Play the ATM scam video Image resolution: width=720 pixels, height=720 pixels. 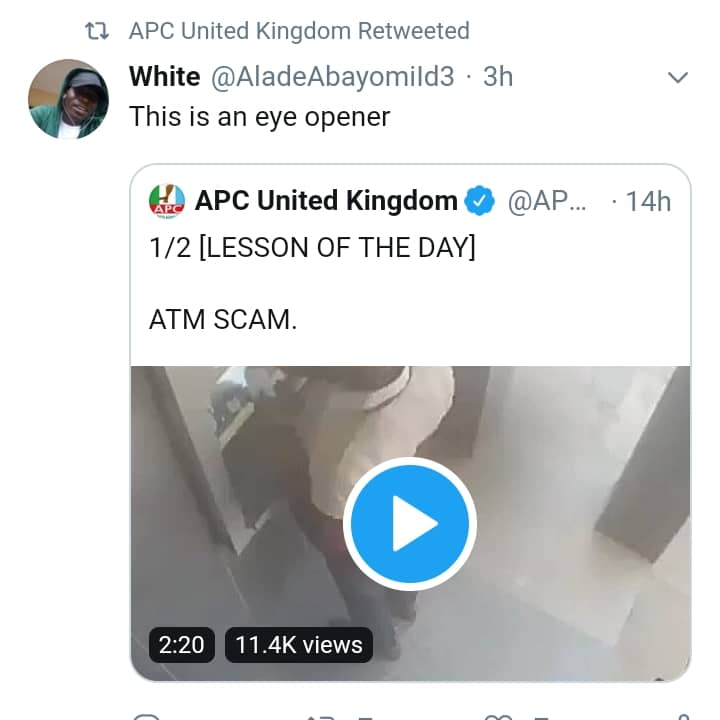[x=410, y=524]
